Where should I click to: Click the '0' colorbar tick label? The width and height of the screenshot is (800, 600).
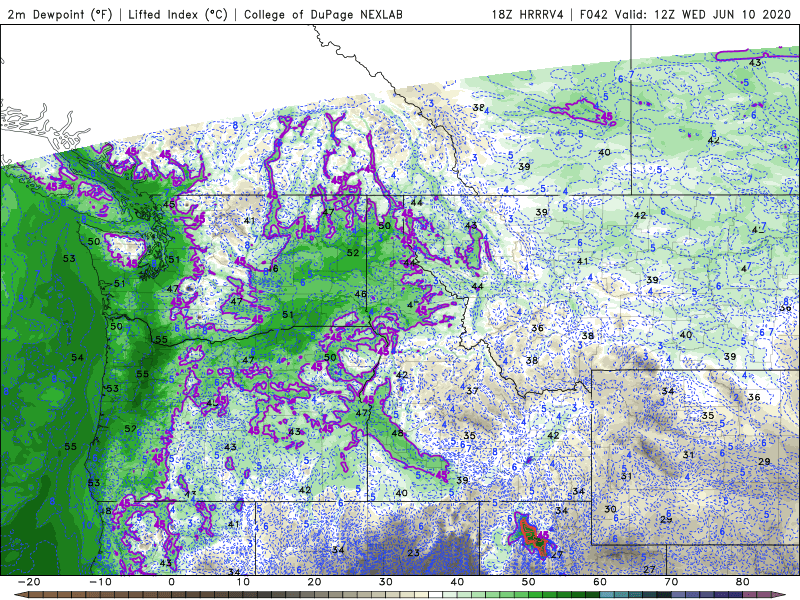[171, 582]
